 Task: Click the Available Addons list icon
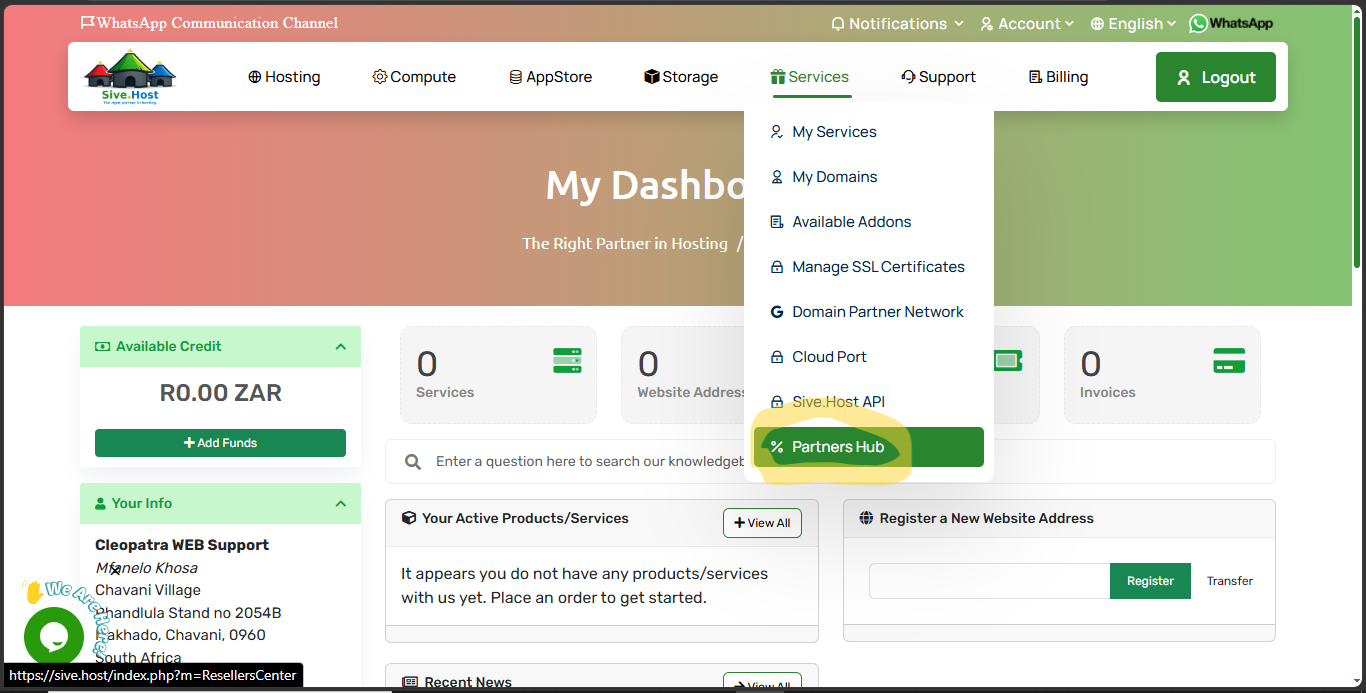coord(776,222)
